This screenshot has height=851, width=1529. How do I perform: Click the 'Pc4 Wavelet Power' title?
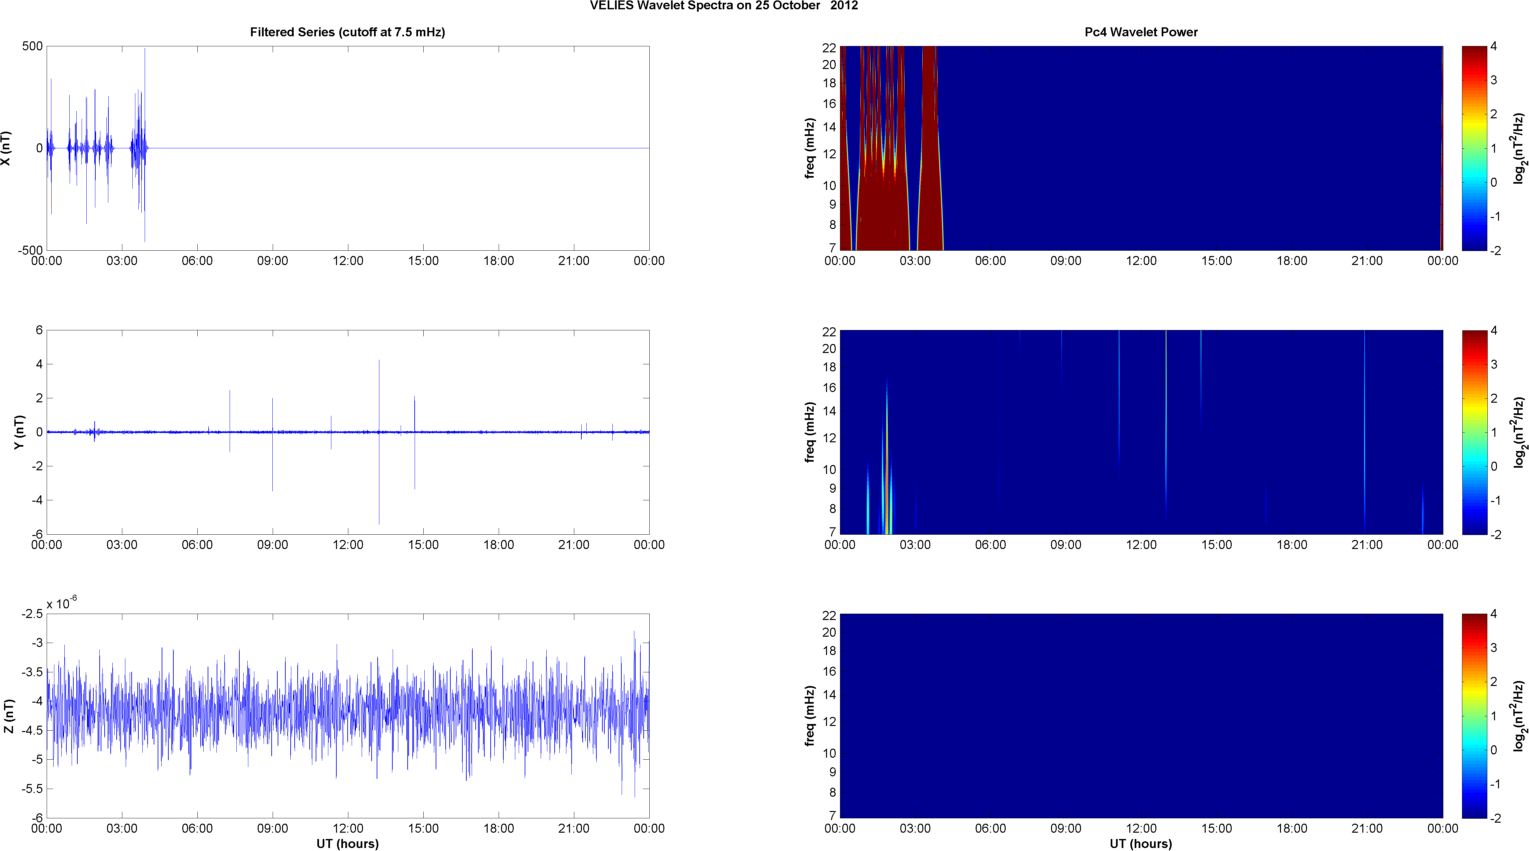[1141, 32]
